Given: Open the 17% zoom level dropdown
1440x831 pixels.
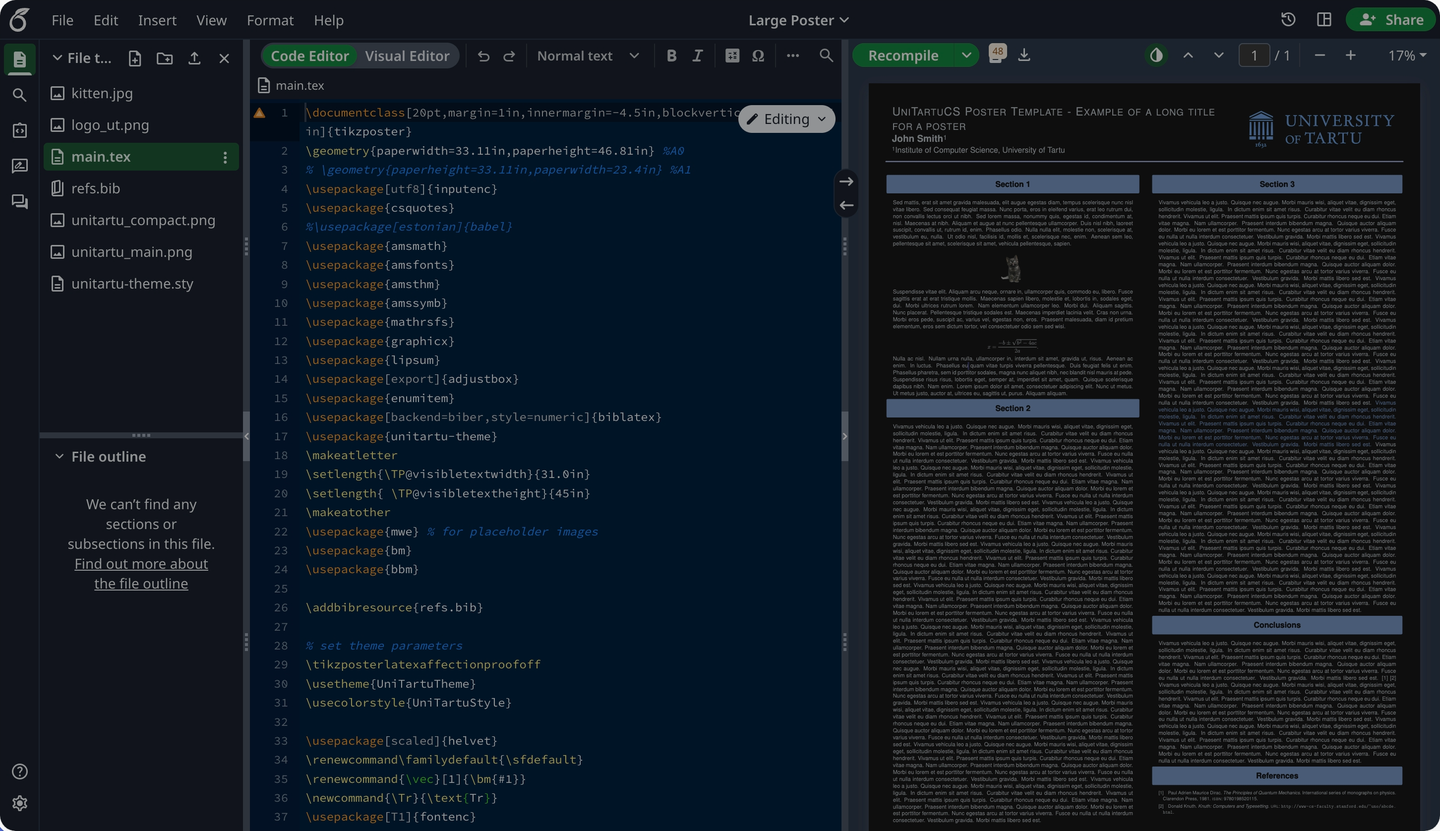Looking at the screenshot, I should [1407, 56].
